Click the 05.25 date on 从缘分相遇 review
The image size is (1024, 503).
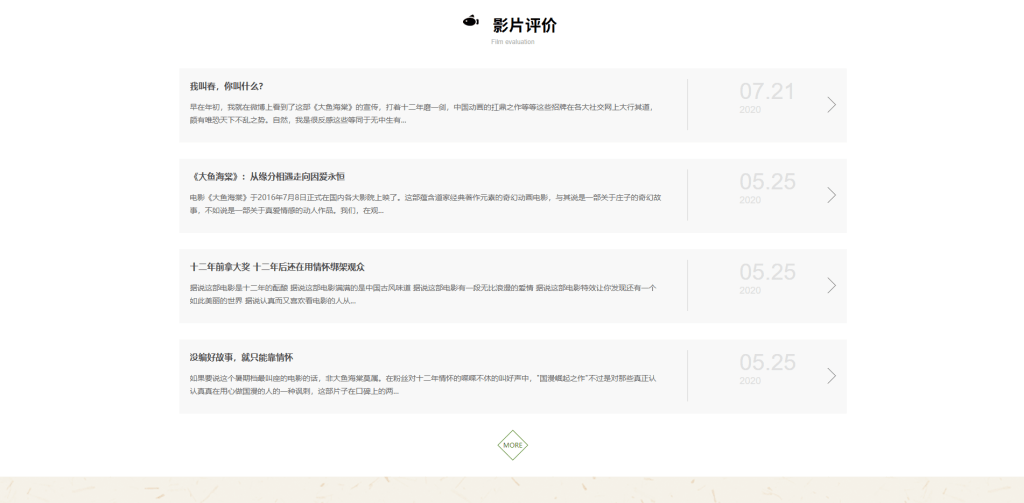pyautogui.click(x=767, y=182)
